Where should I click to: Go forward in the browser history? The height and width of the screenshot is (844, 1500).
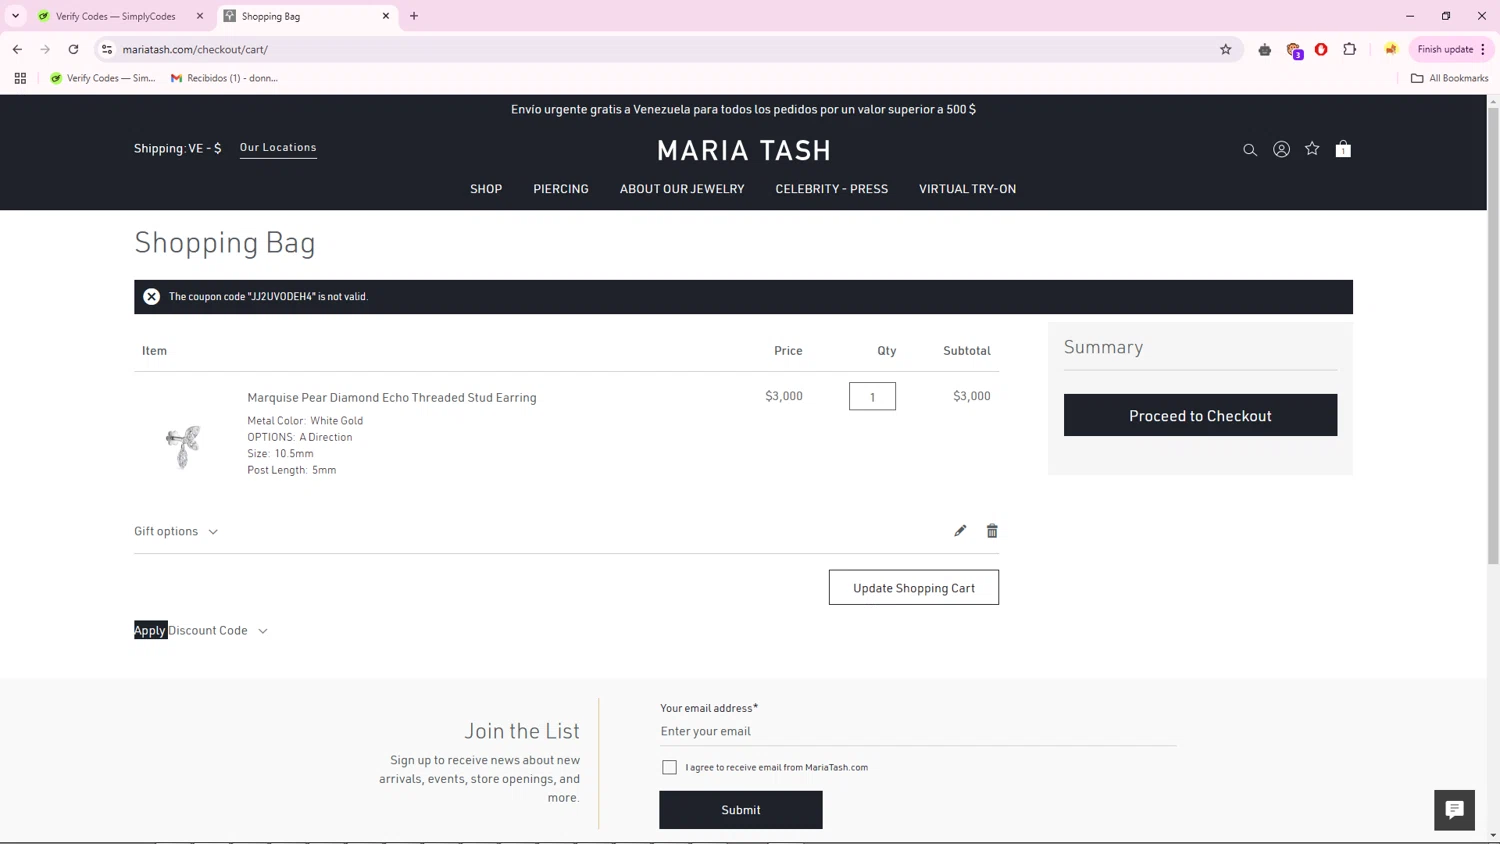click(45, 49)
